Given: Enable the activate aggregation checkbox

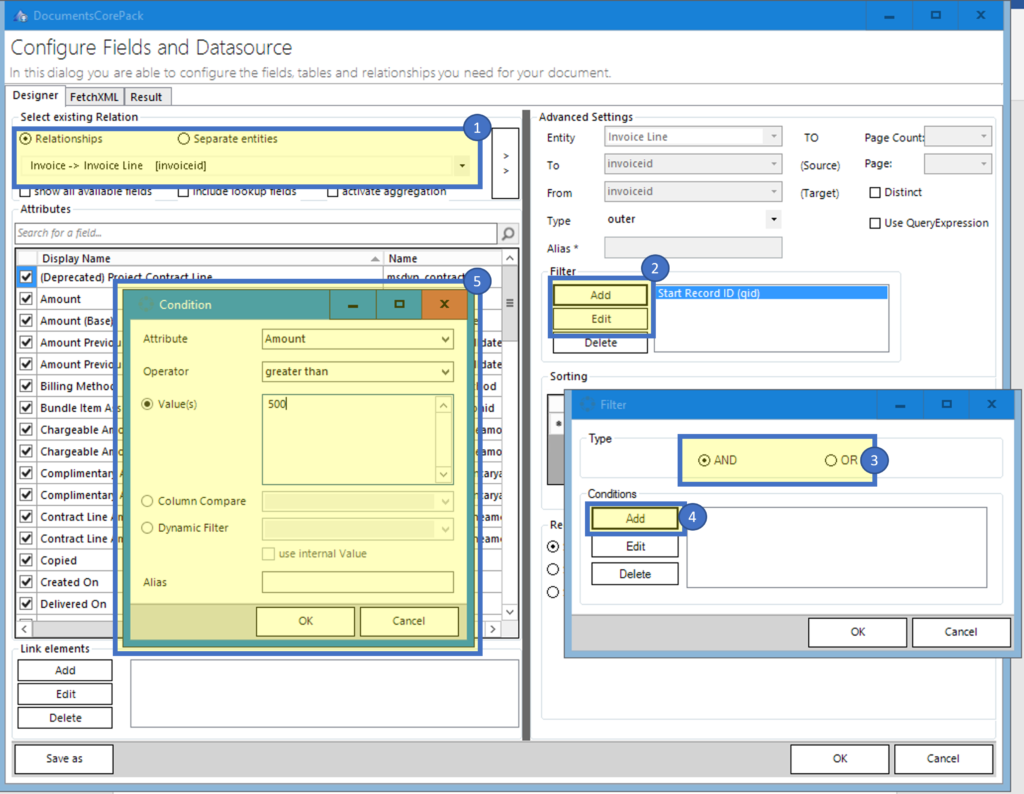Looking at the screenshot, I should 334,192.
